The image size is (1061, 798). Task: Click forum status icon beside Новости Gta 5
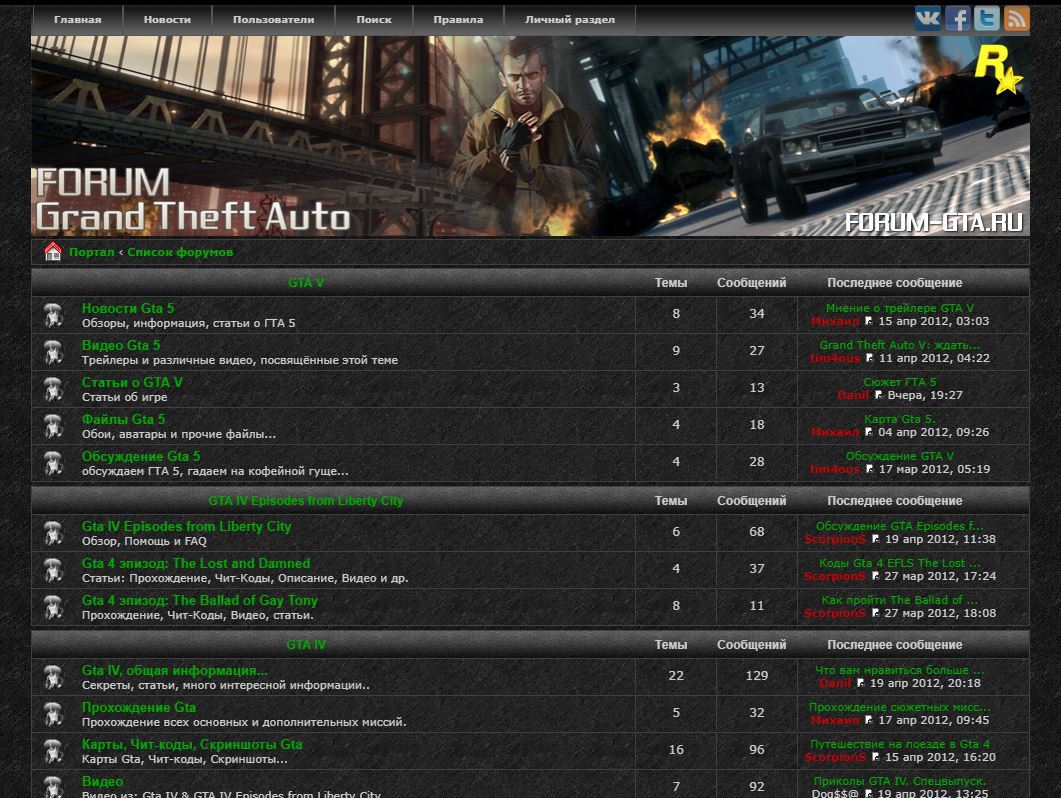click(x=54, y=315)
